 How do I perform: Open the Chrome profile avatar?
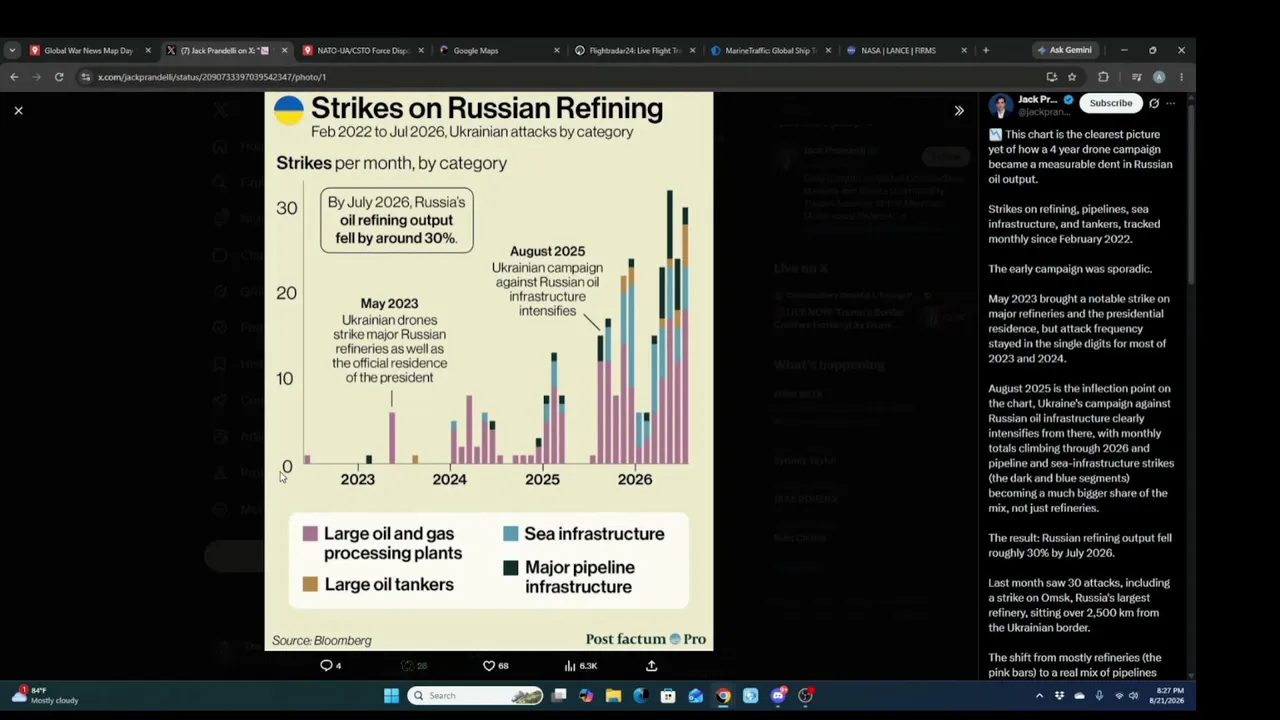[1159, 77]
